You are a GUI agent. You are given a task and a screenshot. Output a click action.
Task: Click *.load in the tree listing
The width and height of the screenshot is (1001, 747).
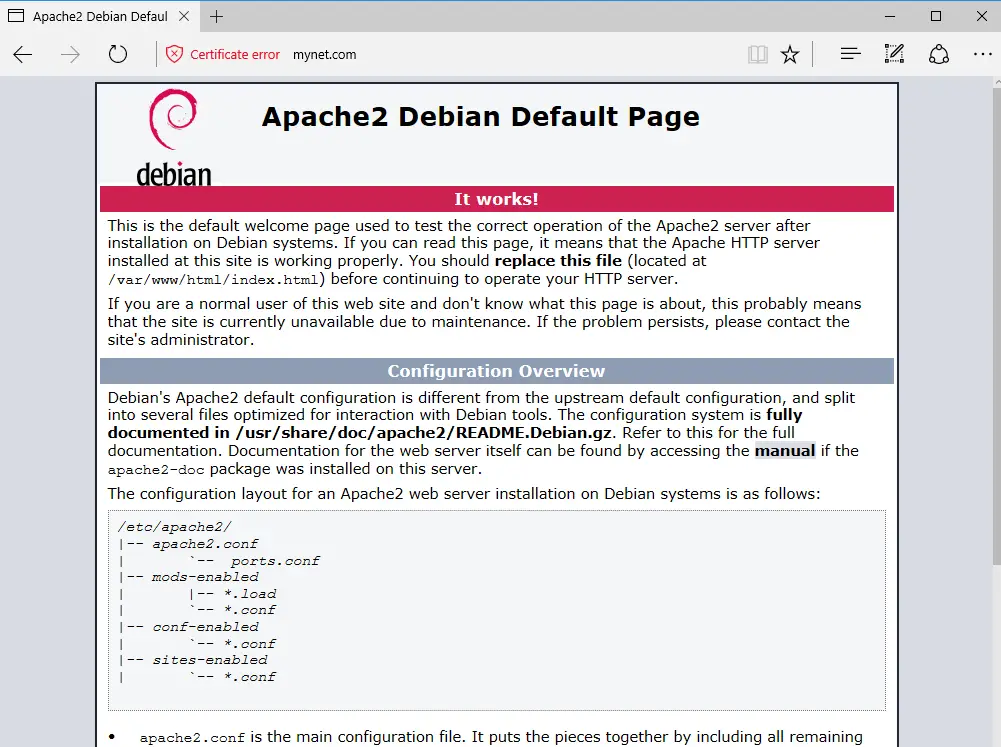250,594
